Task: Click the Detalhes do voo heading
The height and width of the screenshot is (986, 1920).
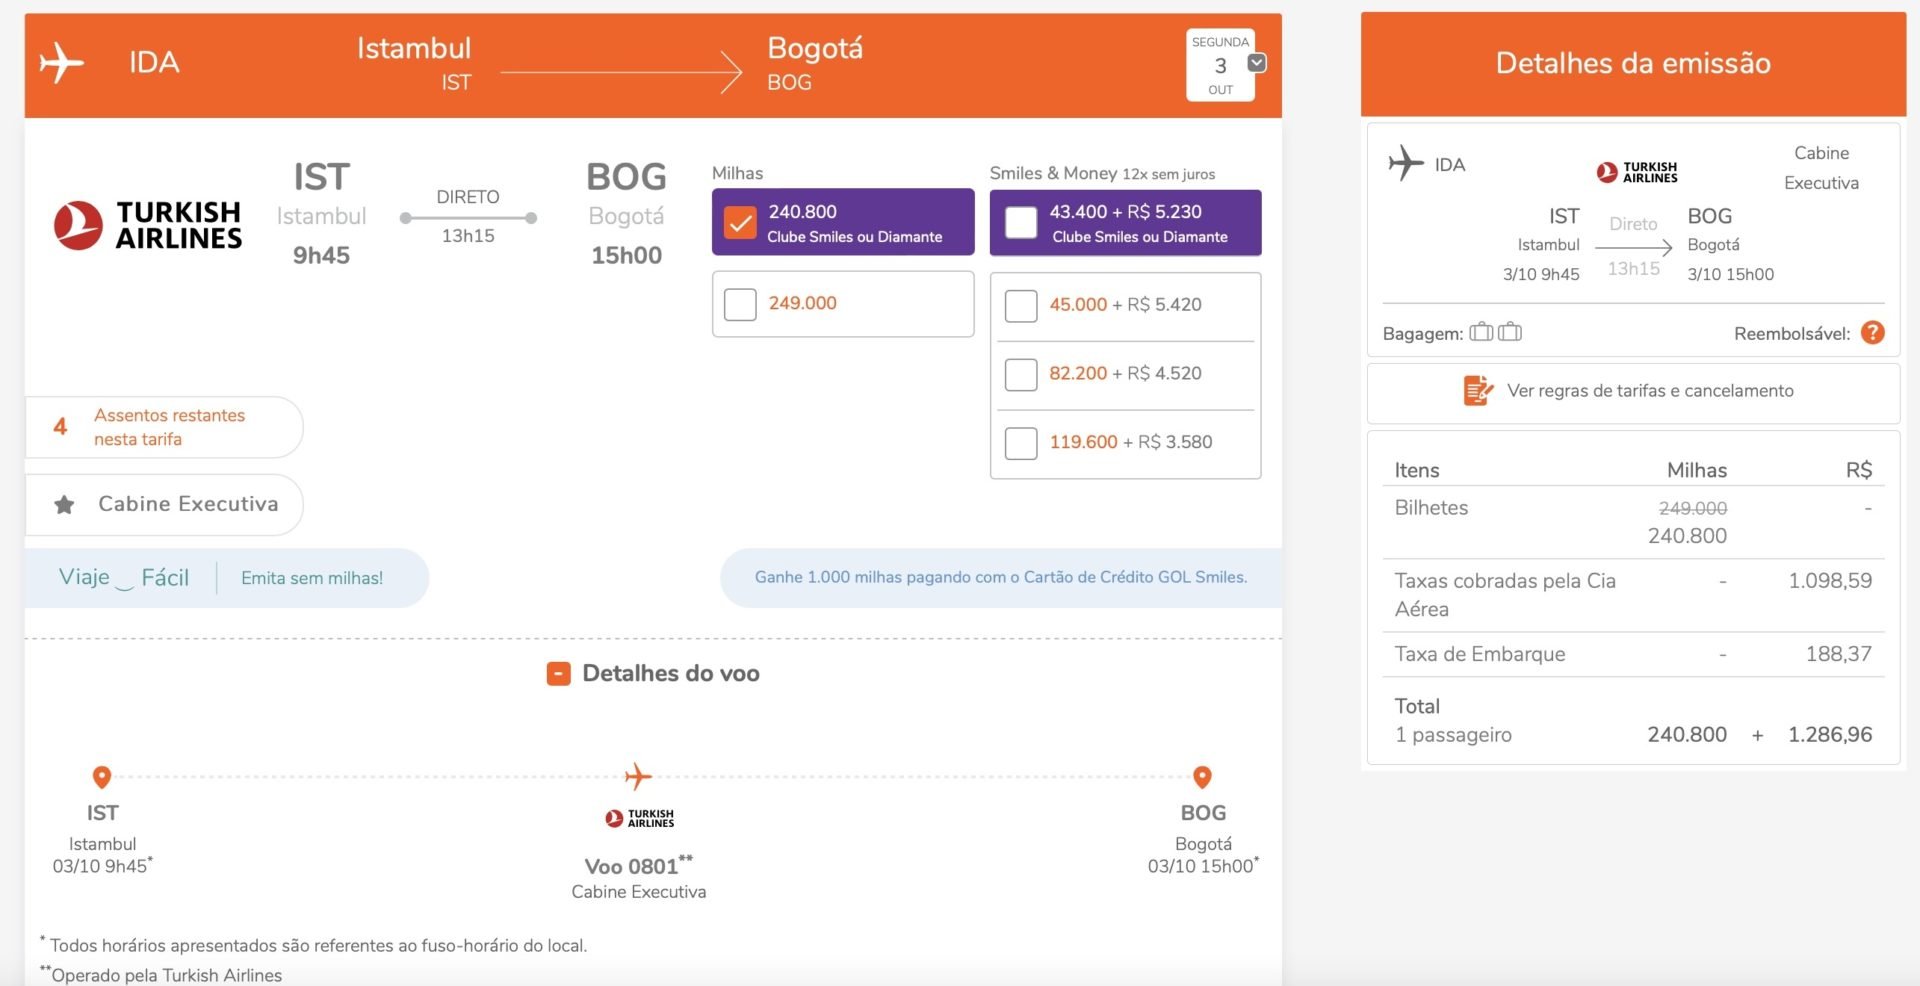Action: pos(671,673)
